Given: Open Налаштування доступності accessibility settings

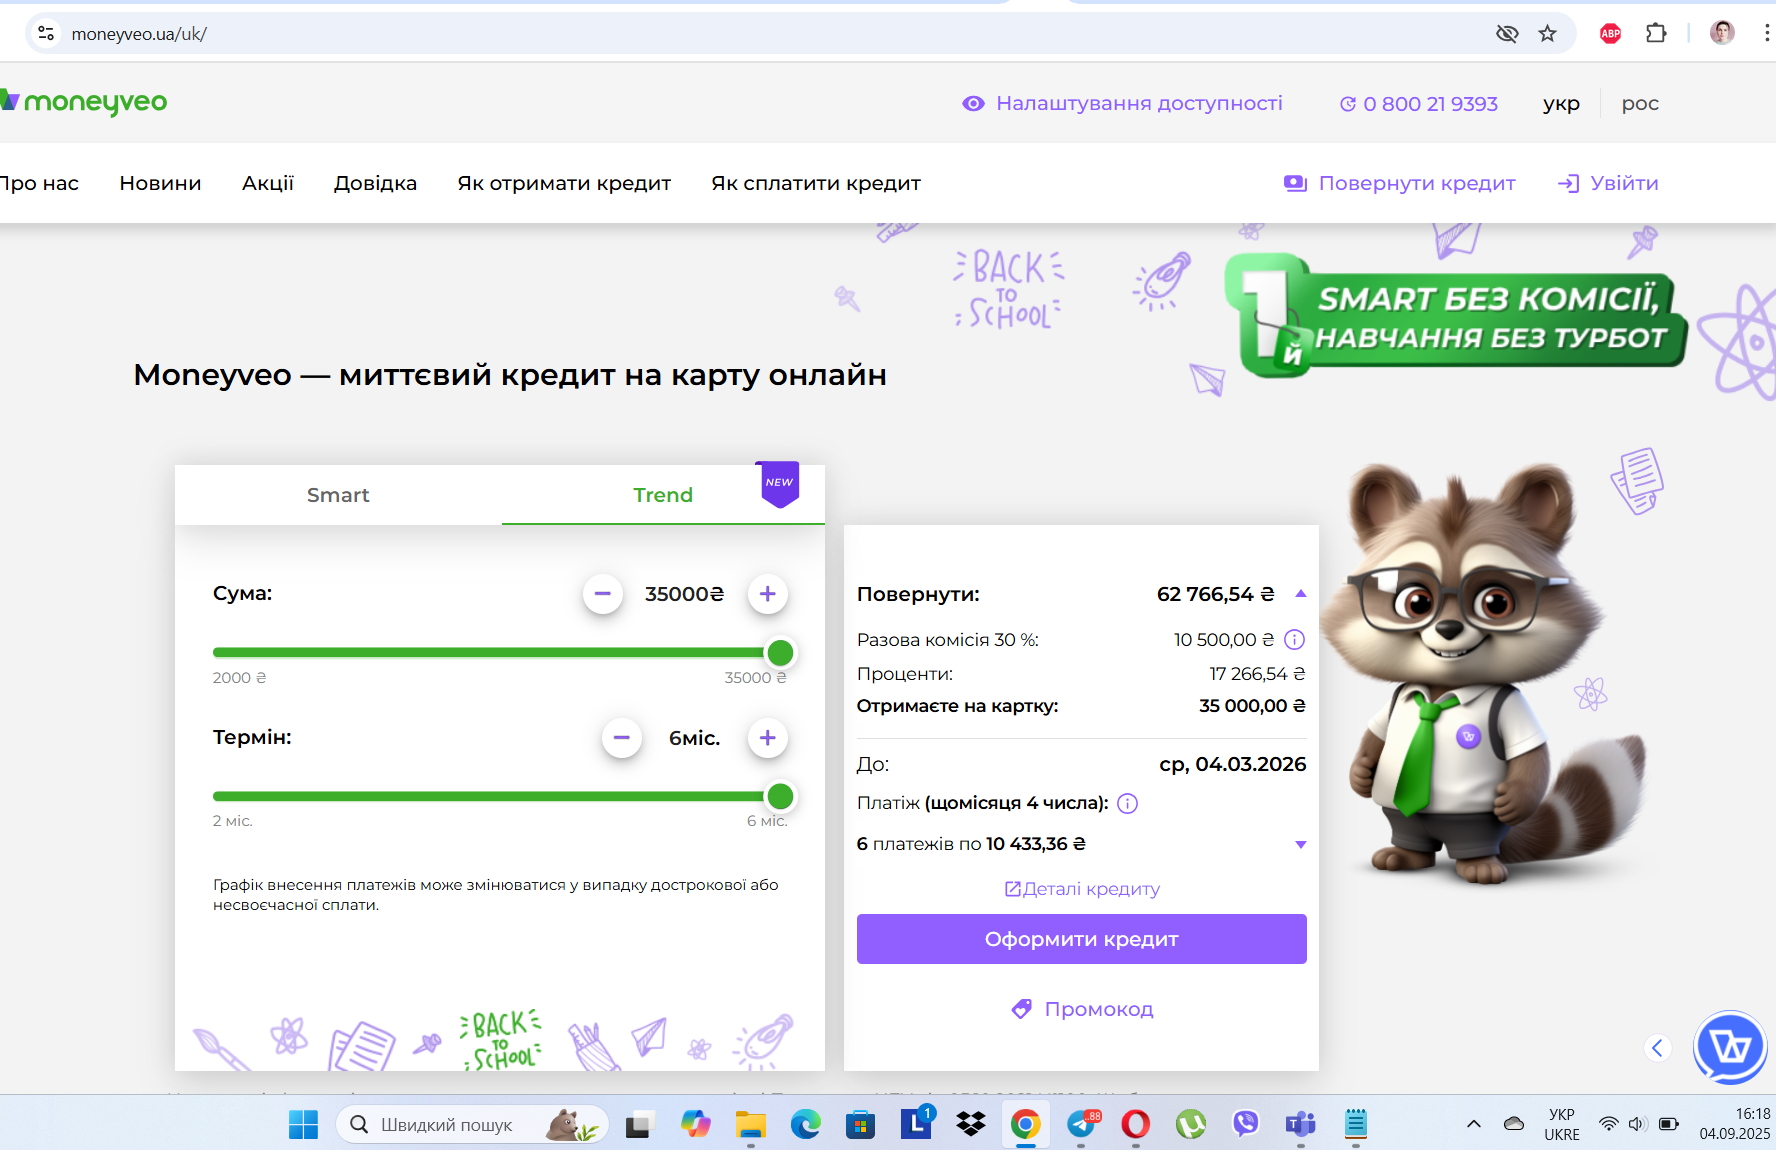Looking at the screenshot, I should click(1122, 103).
